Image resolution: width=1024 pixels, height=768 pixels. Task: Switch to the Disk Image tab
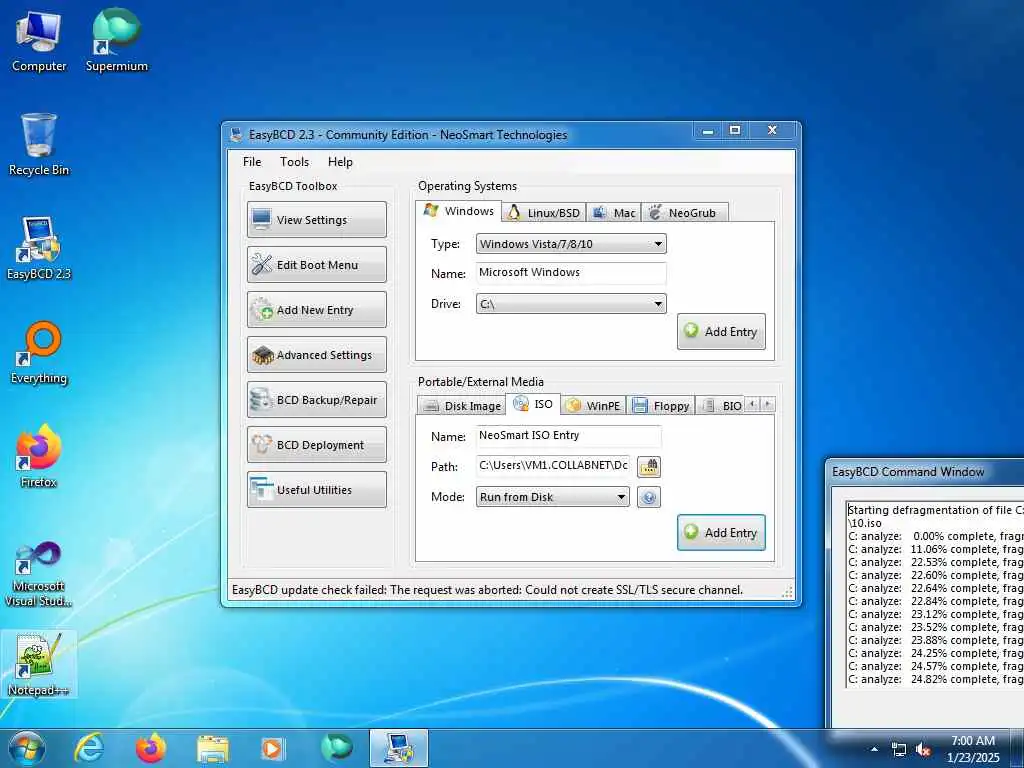[x=462, y=406]
